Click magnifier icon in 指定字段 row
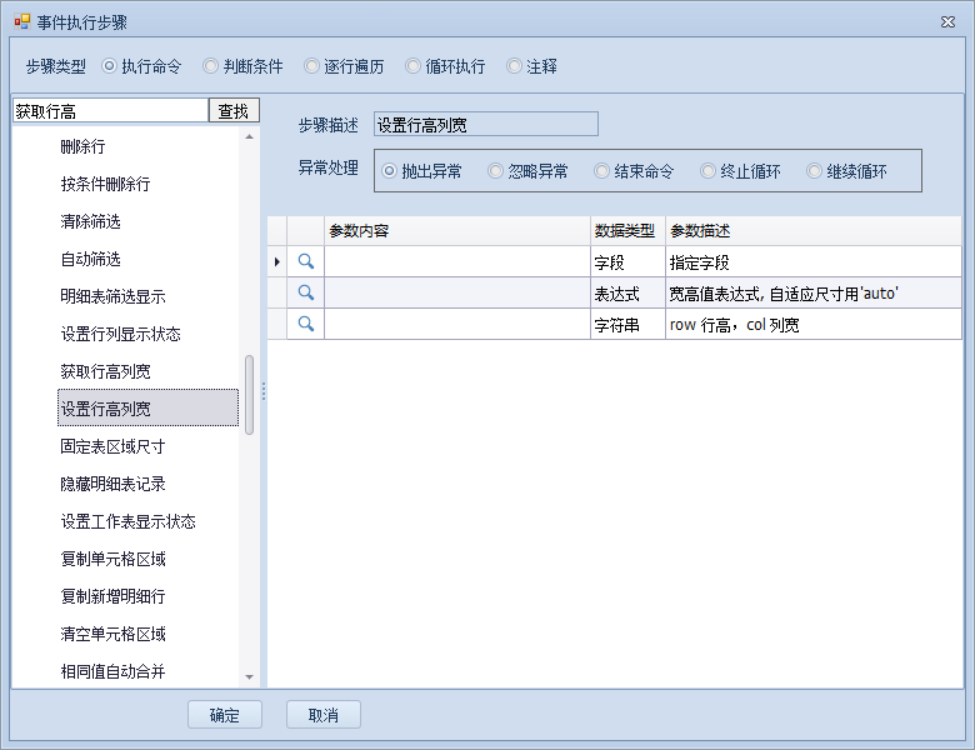The width and height of the screenshot is (975, 750). pyautogui.click(x=307, y=261)
